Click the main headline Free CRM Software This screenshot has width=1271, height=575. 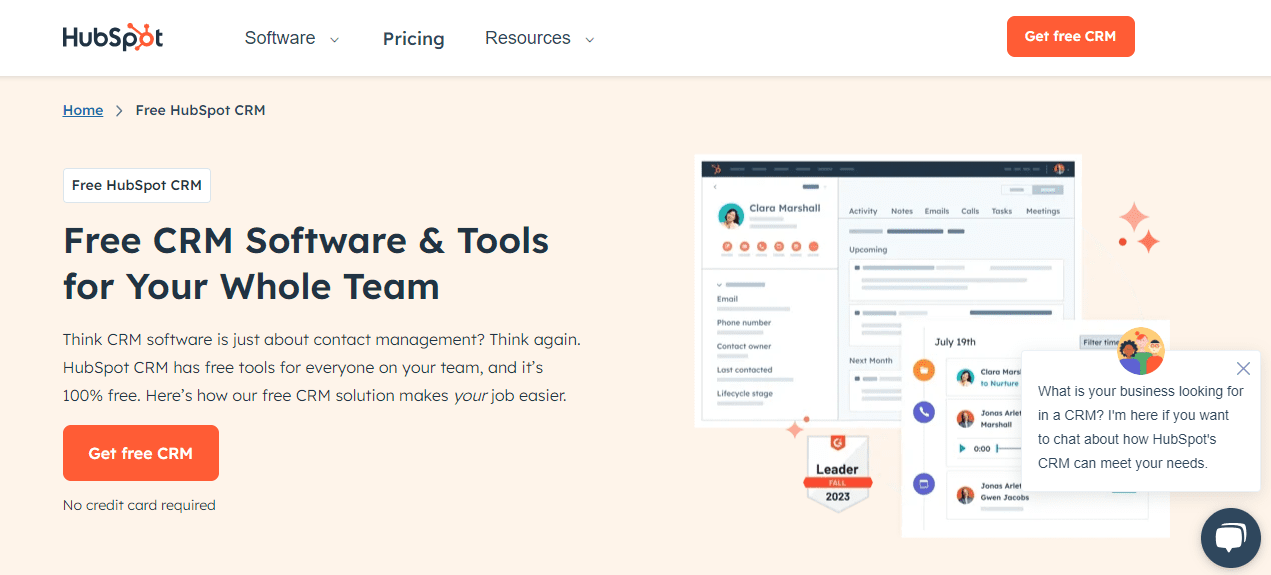(x=306, y=263)
